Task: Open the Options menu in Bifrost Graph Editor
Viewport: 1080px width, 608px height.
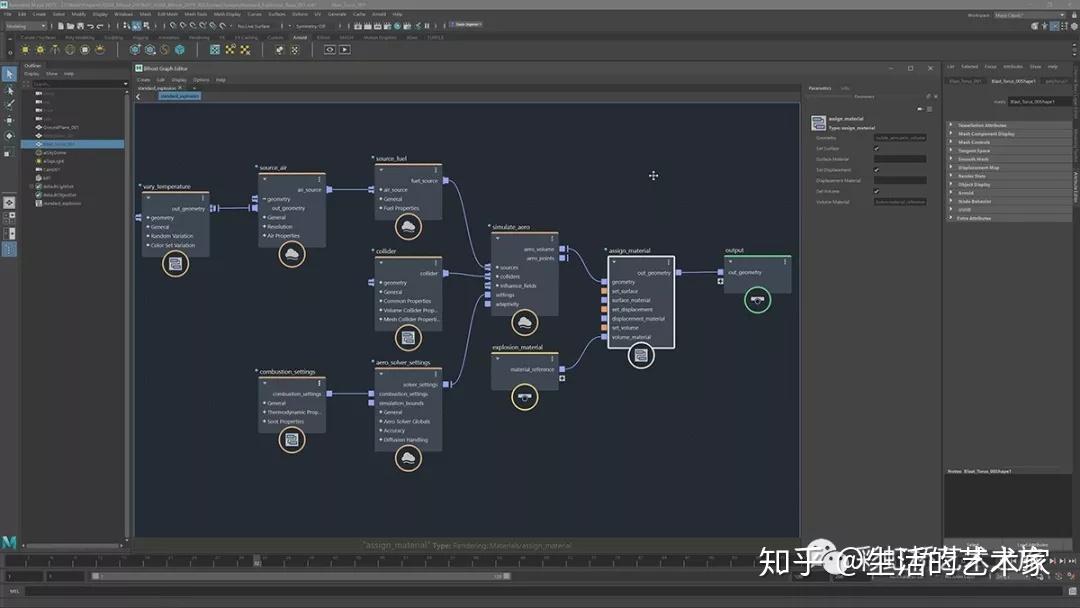Action: tap(201, 80)
